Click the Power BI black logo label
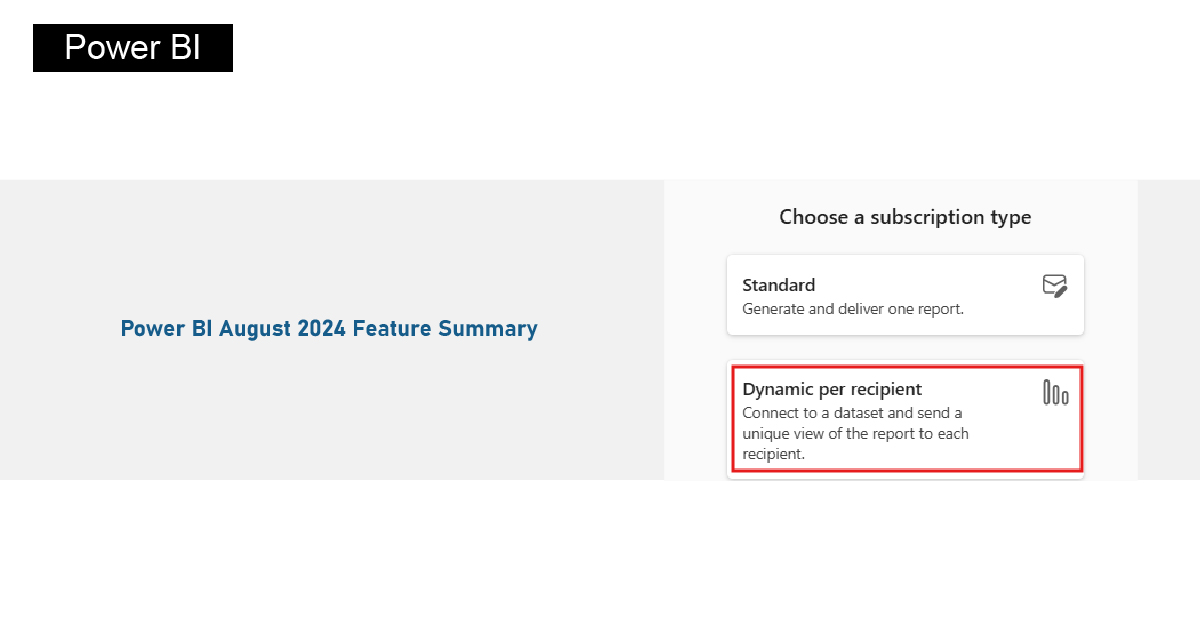The height and width of the screenshot is (630, 1200). [x=133, y=48]
